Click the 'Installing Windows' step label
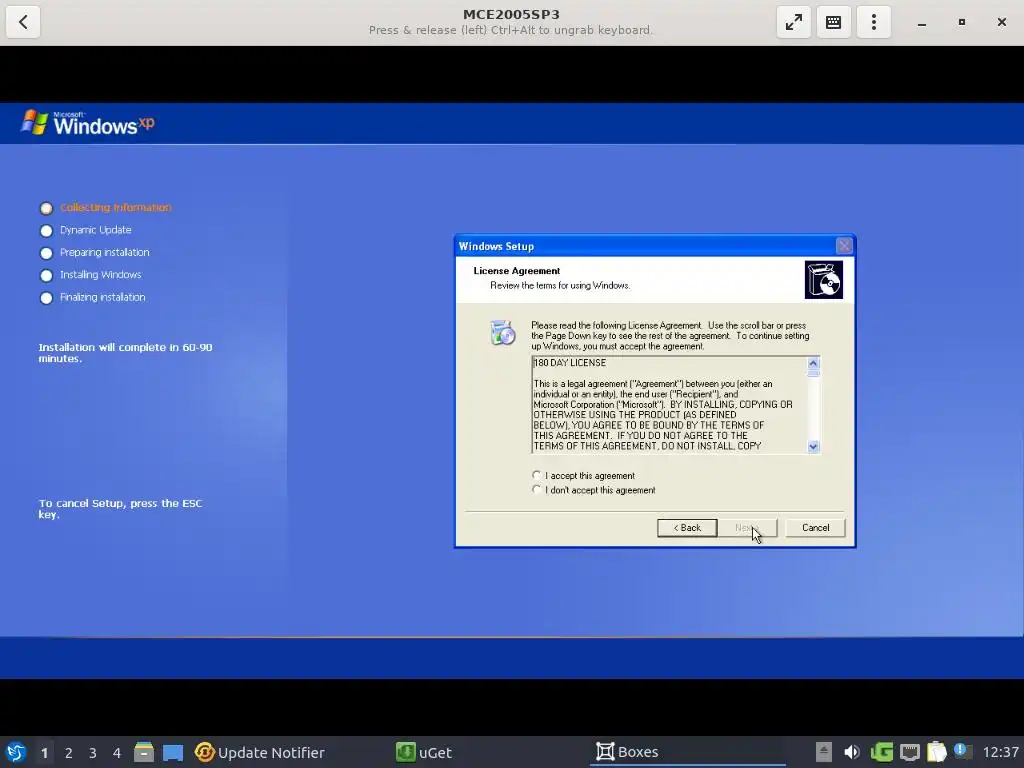 click(101, 274)
